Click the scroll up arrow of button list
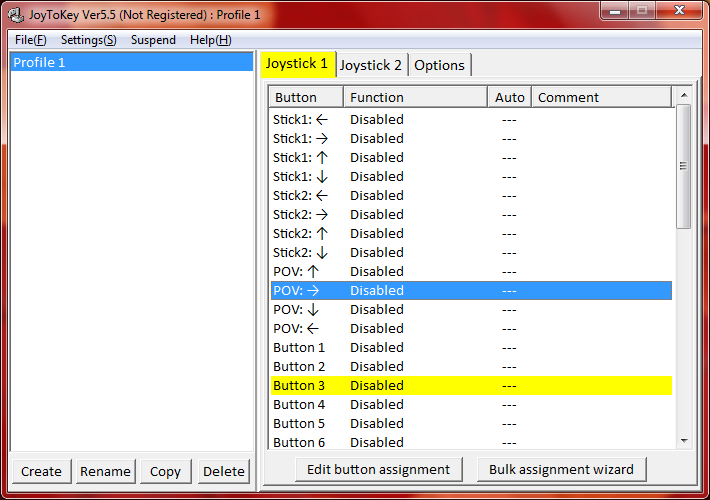 tap(684, 95)
